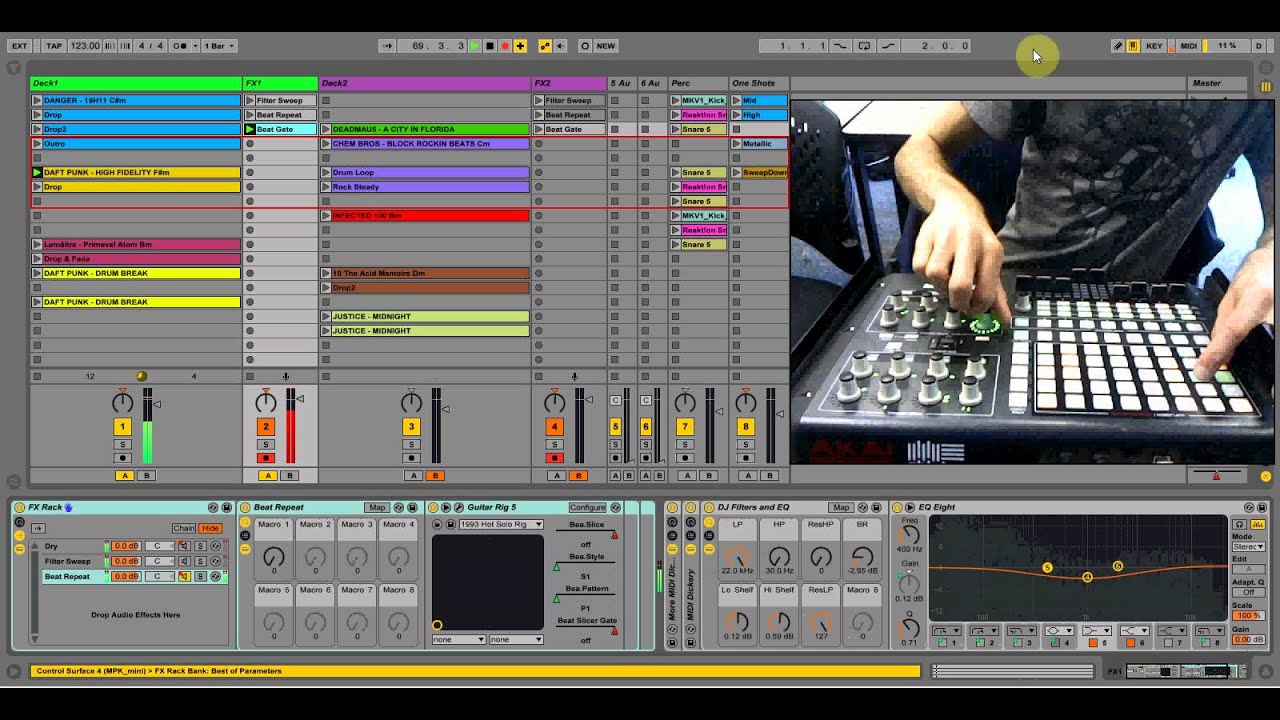Solo the Filter Sweep chain
1280x720 pixels.
pos(200,562)
